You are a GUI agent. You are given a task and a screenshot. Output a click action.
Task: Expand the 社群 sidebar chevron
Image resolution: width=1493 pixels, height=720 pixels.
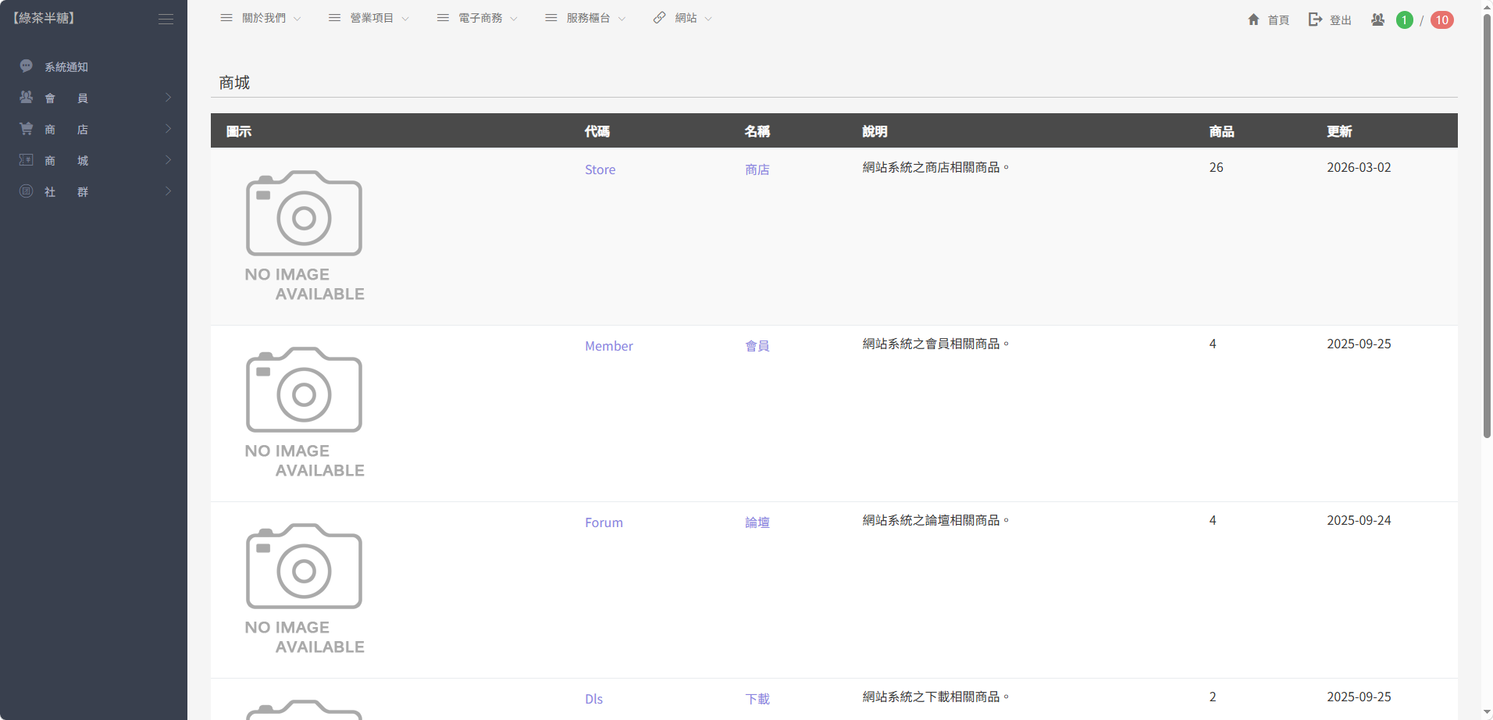(168, 191)
